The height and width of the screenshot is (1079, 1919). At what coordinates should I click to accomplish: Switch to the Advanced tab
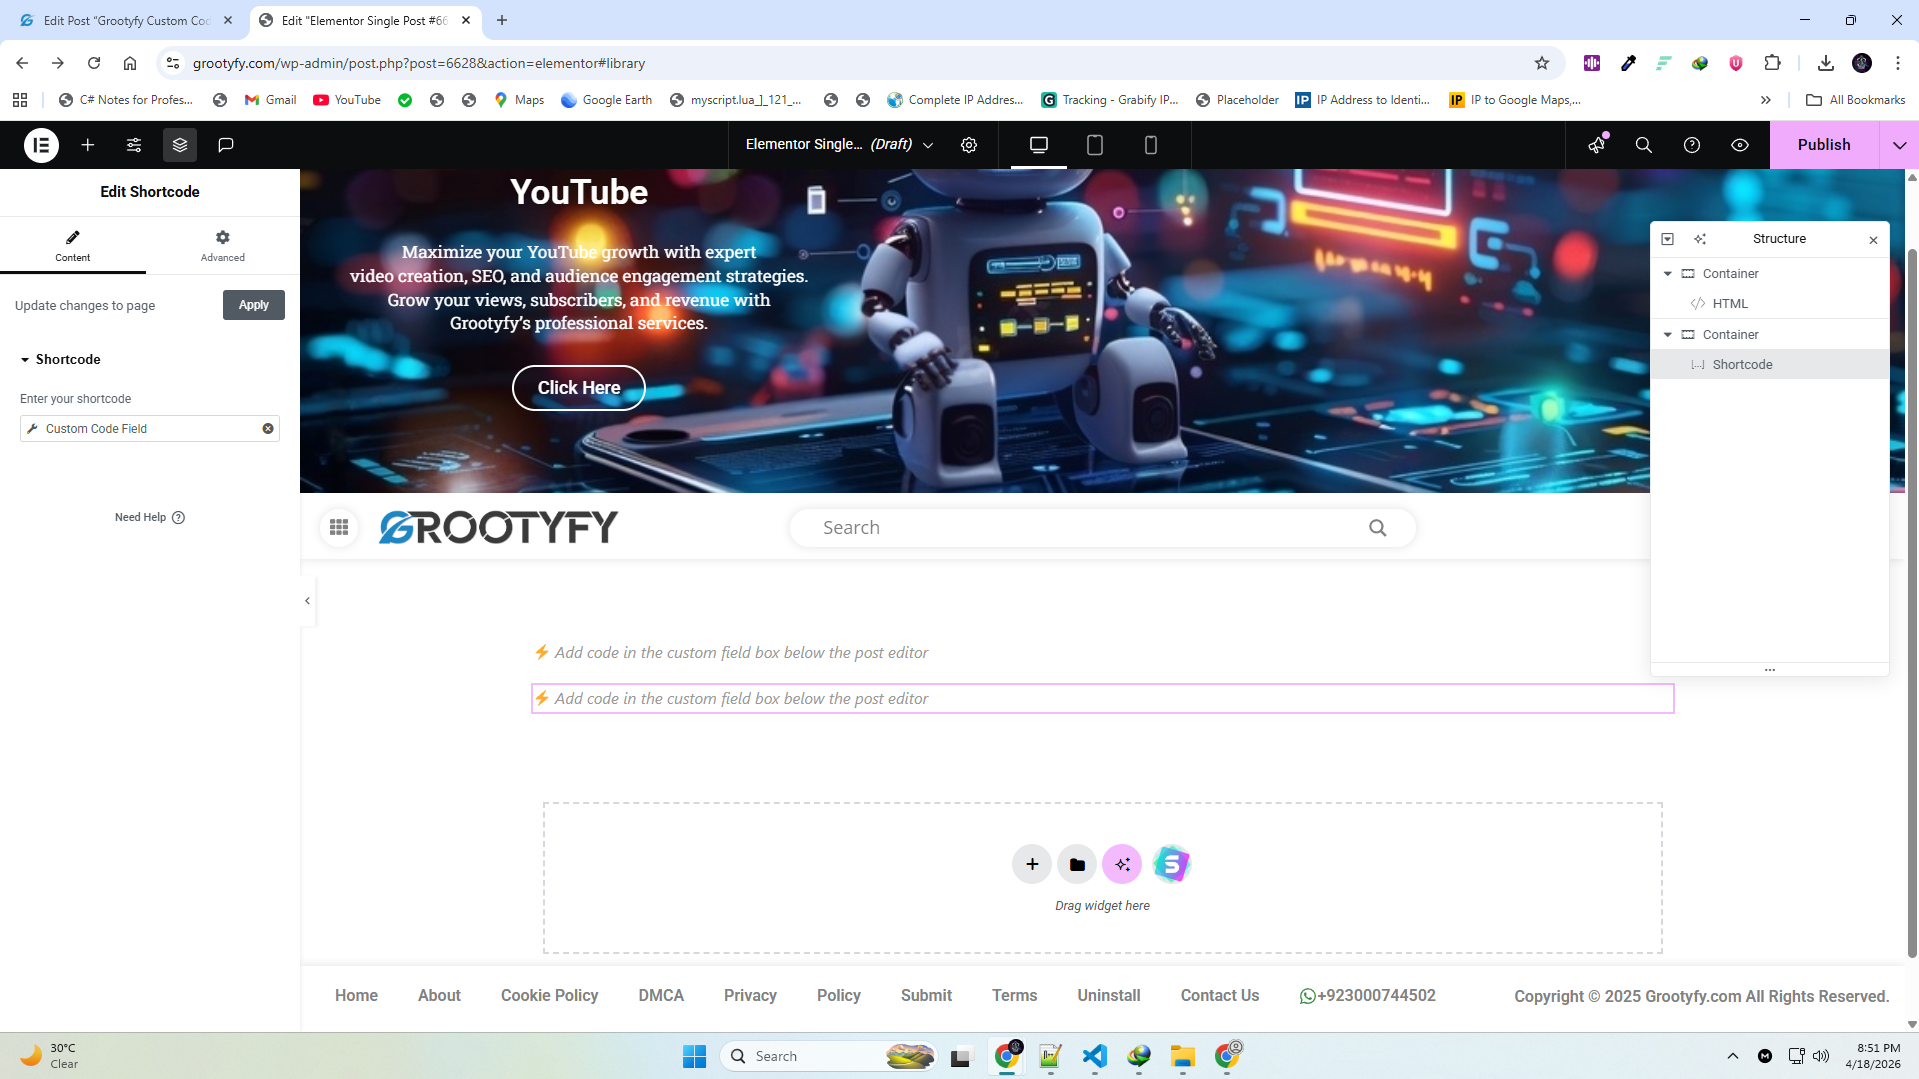[x=222, y=245]
